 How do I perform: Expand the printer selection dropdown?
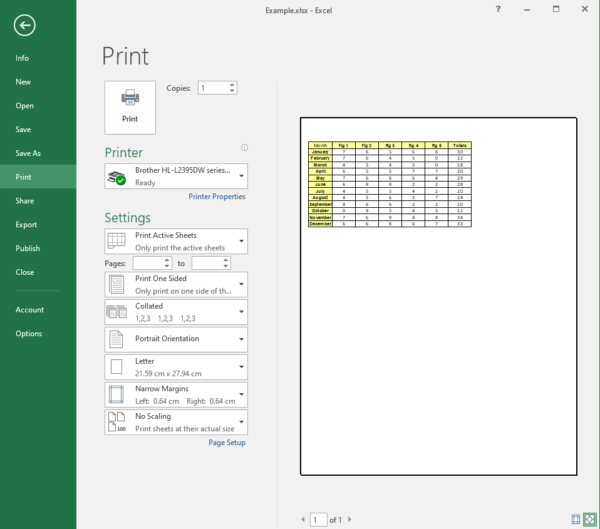pyautogui.click(x=241, y=176)
